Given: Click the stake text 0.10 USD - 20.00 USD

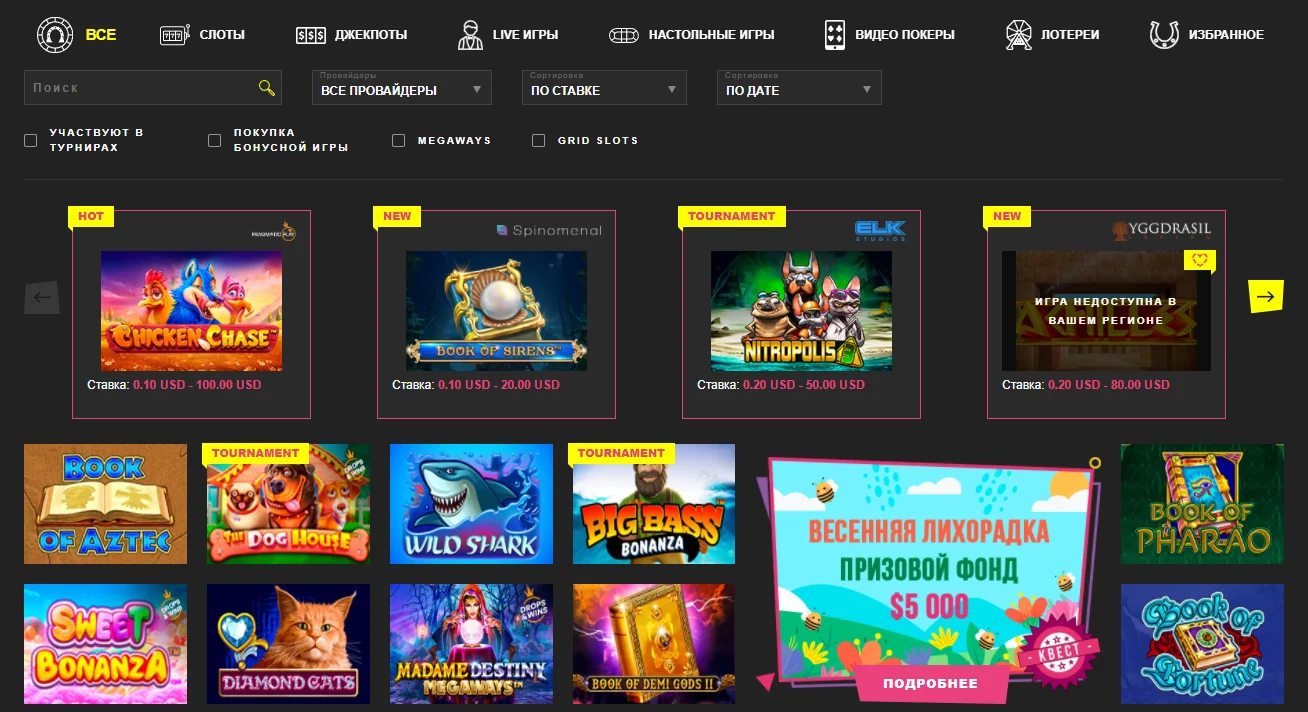Looking at the screenshot, I should (499, 385).
